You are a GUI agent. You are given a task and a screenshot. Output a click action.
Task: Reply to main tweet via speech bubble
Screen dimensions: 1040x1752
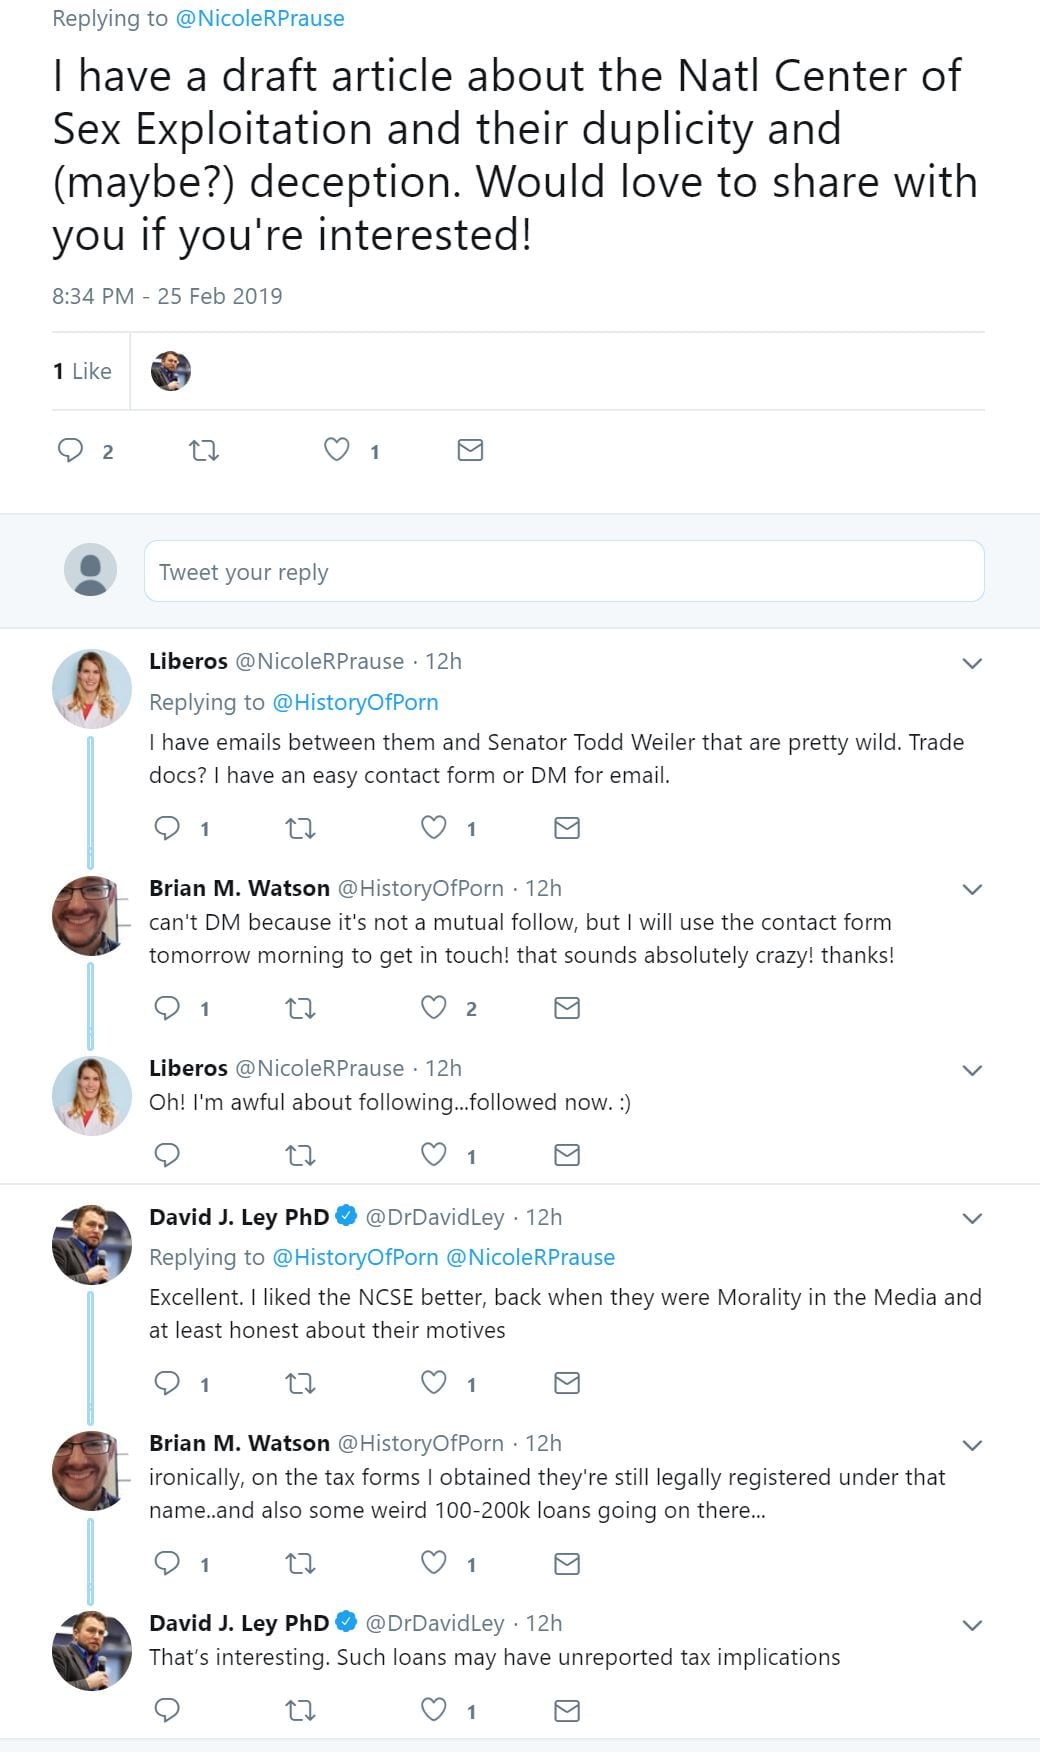tap(70, 450)
